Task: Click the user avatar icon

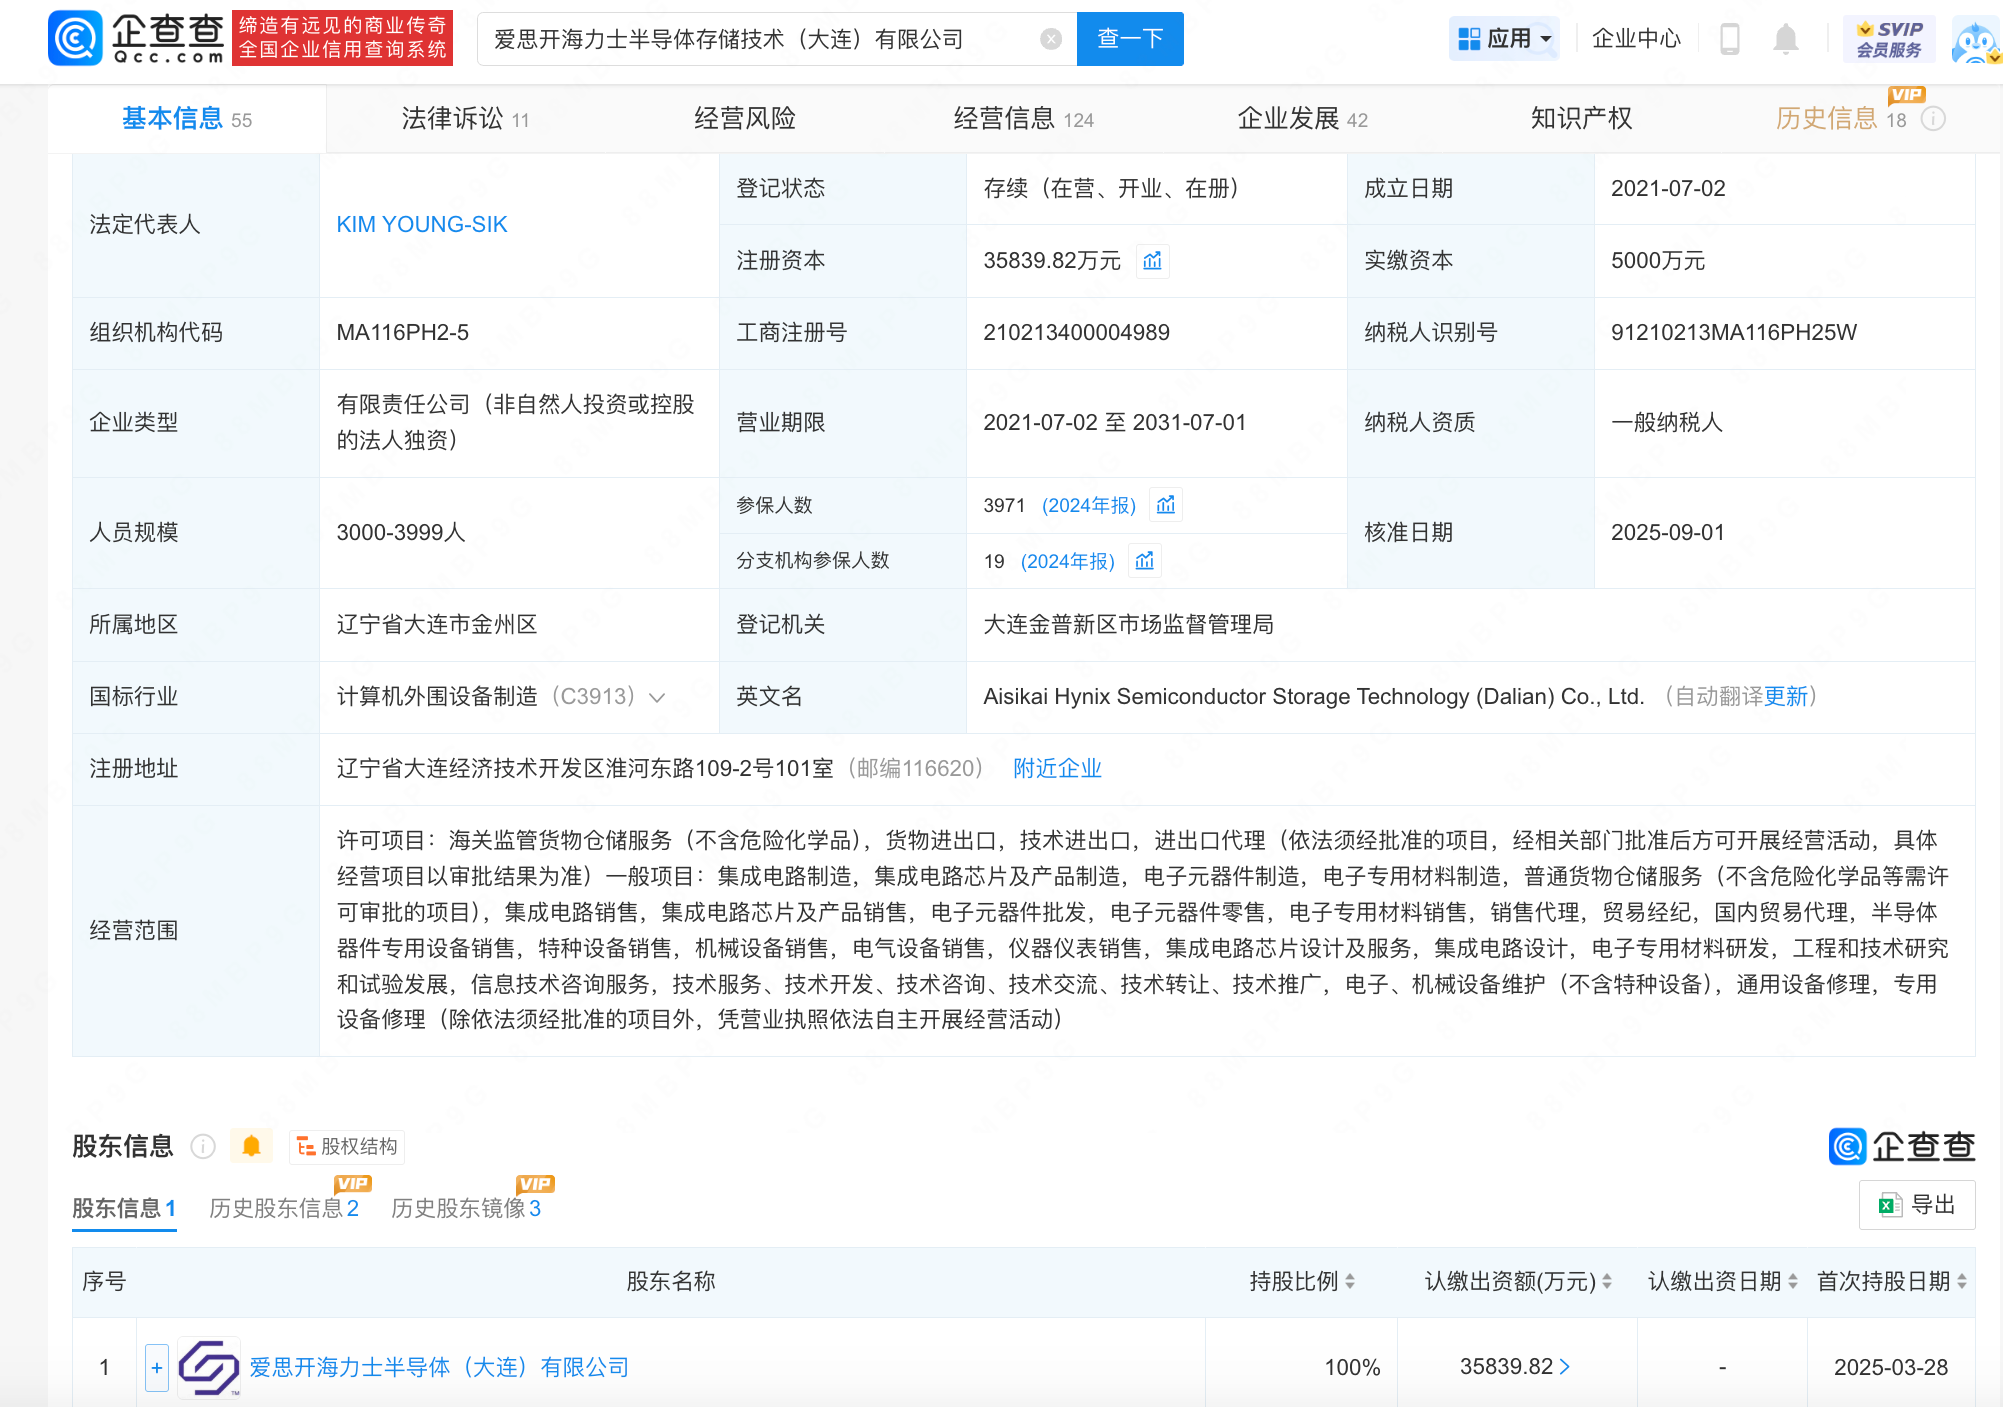Action: point(1976,40)
